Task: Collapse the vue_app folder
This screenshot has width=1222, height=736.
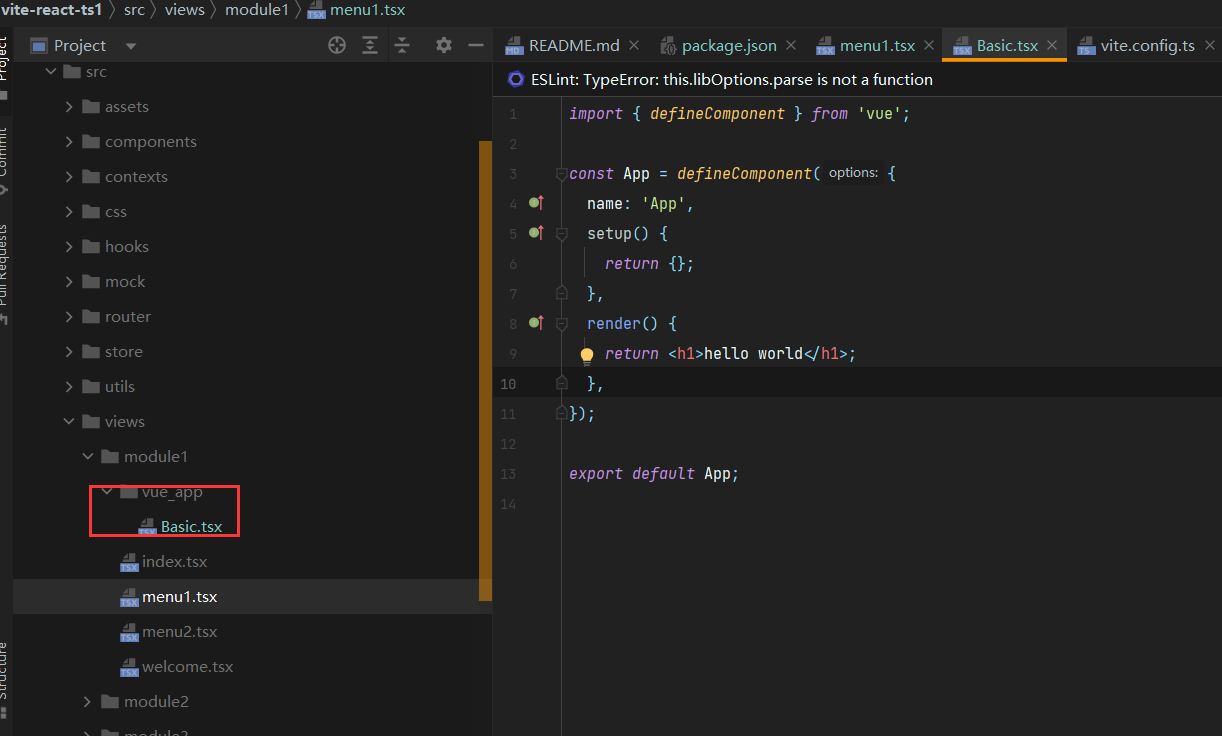Action: coord(107,491)
